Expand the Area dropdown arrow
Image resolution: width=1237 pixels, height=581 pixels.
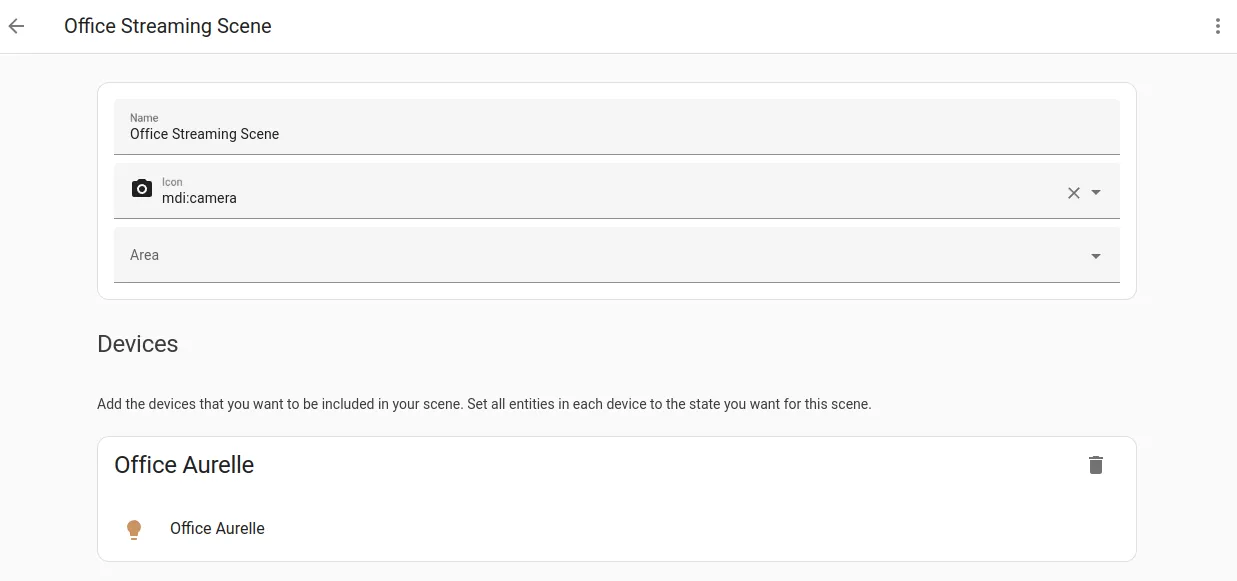point(1096,256)
